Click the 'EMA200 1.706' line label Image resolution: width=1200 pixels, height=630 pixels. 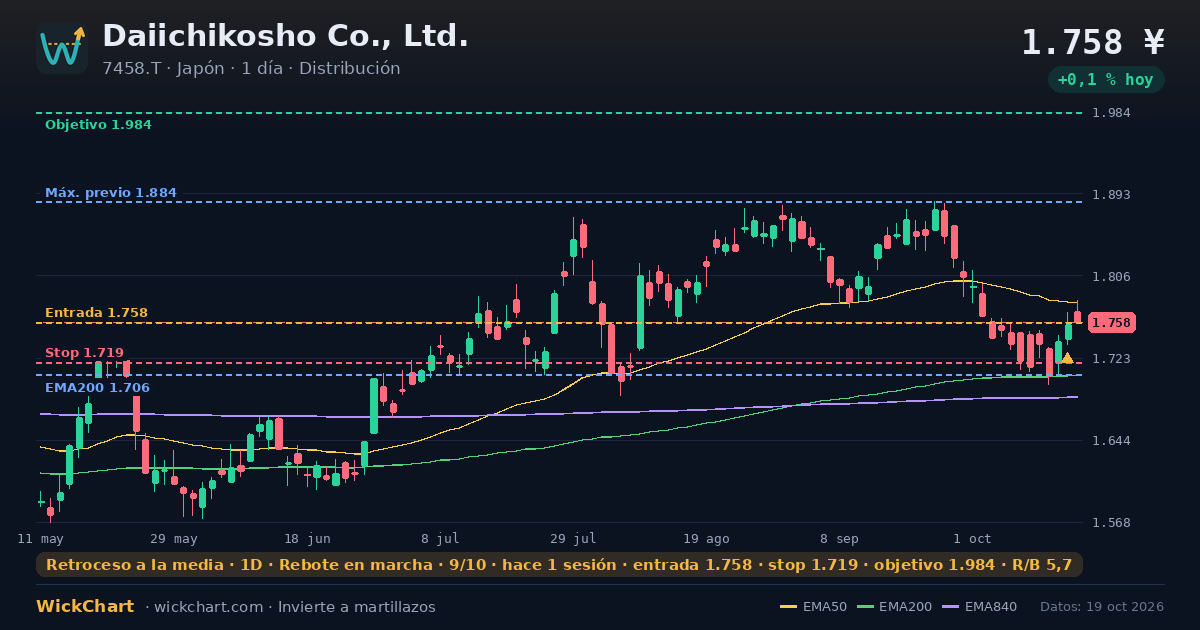click(97, 388)
